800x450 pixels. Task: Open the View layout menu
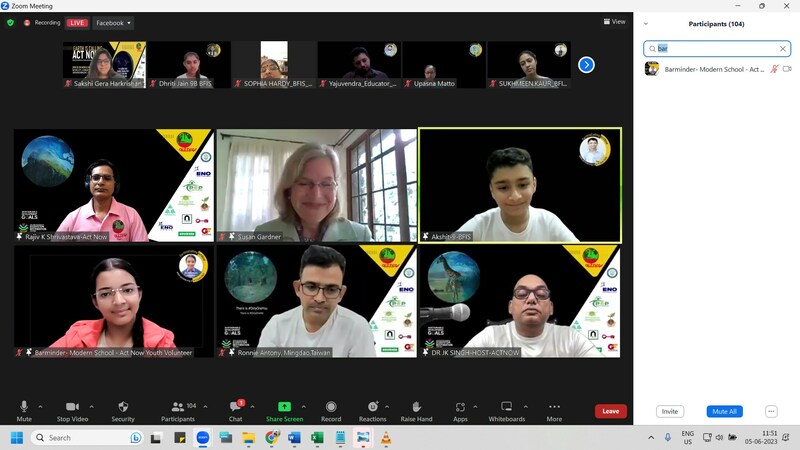[x=614, y=21]
